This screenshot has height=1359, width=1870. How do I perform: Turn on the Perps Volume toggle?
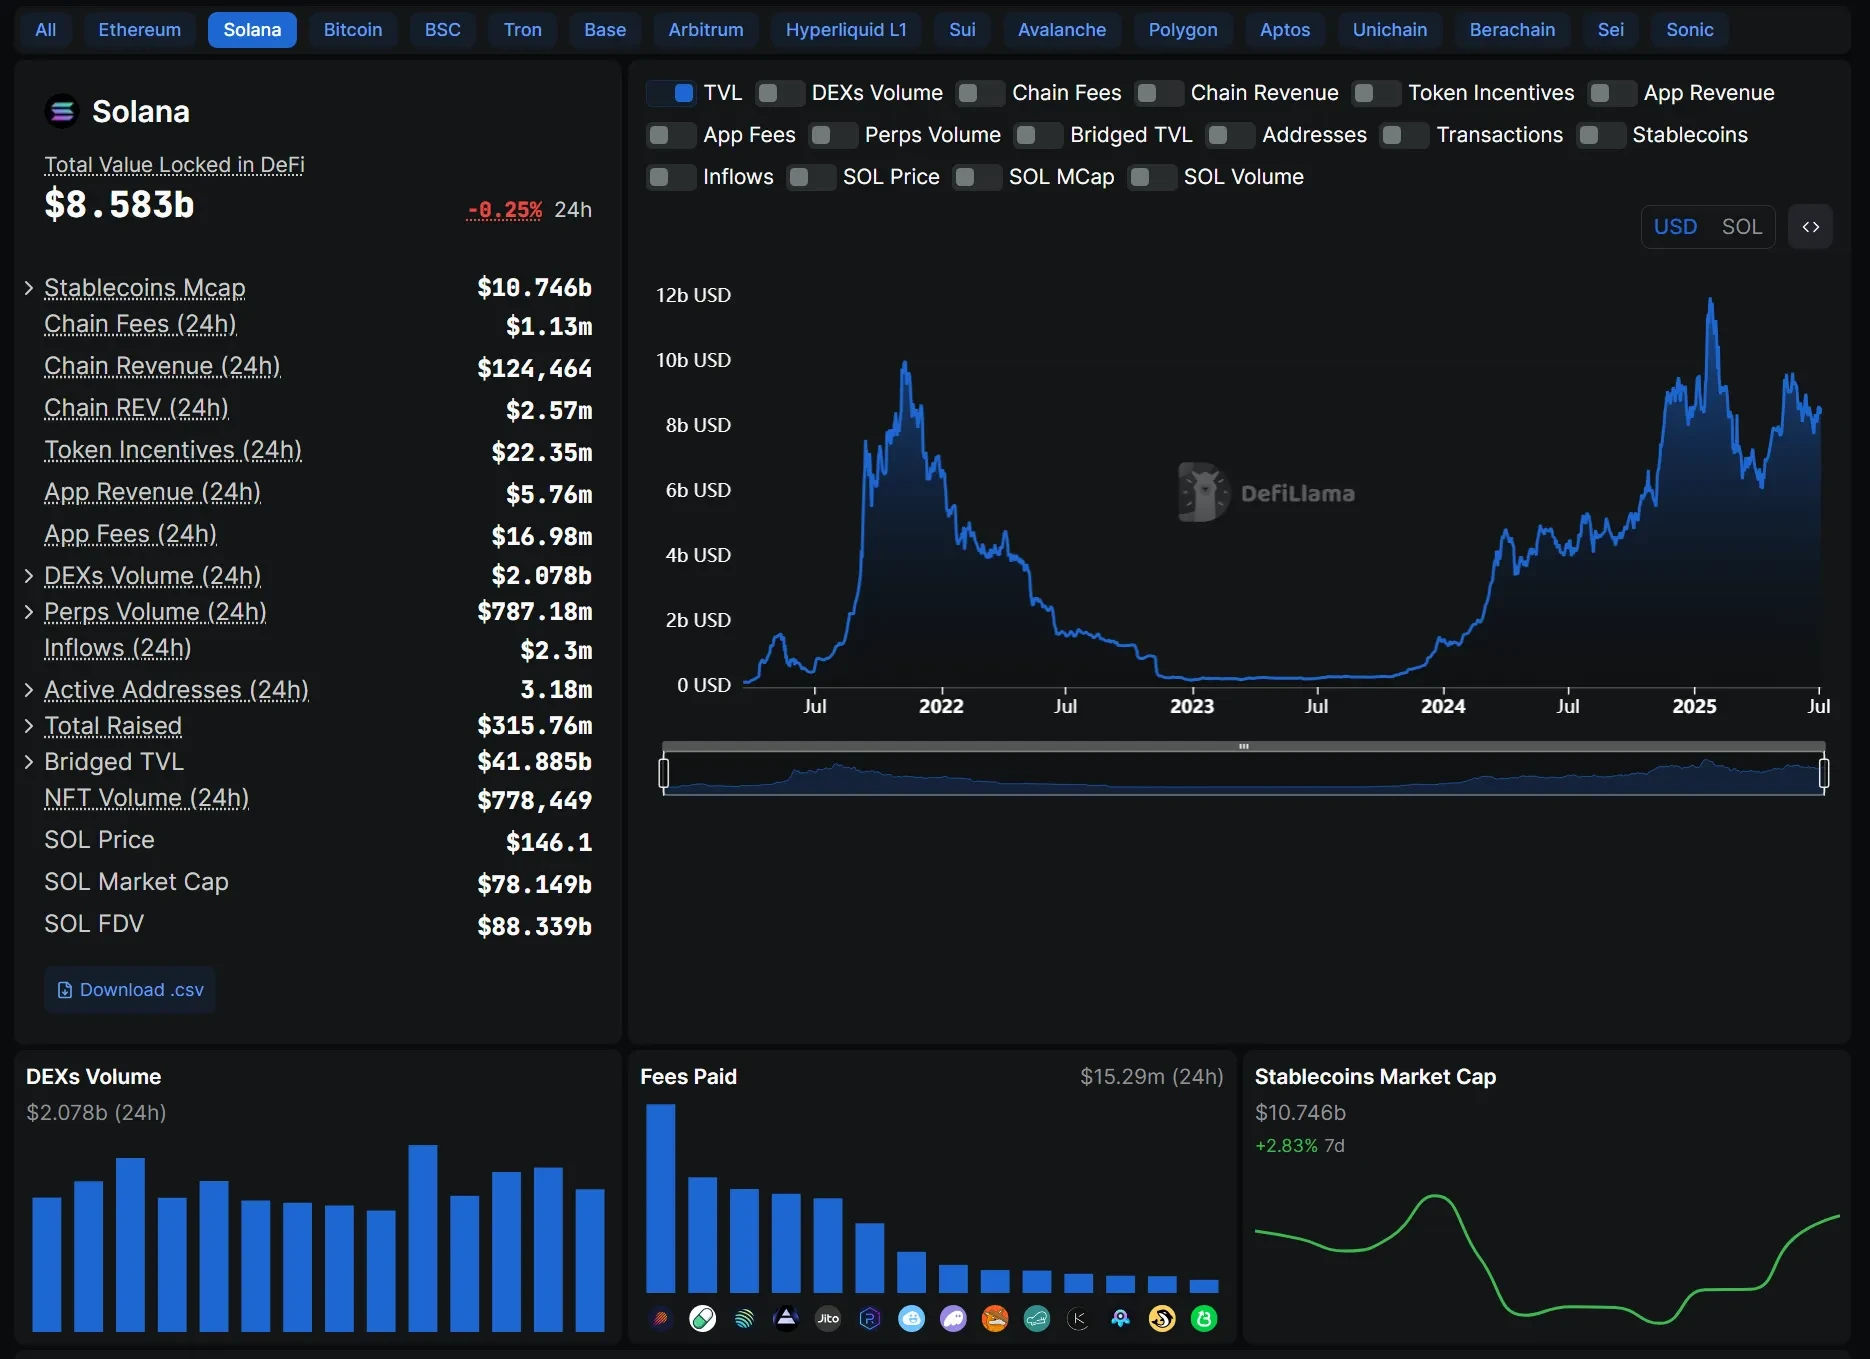point(833,135)
